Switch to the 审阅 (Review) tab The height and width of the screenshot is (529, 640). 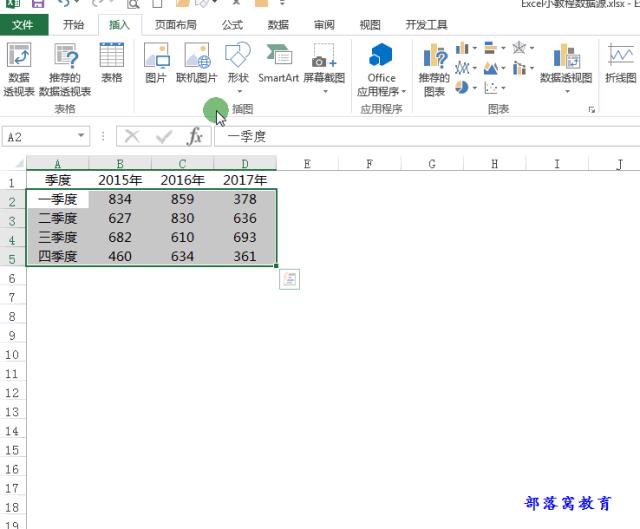pyautogui.click(x=324, y=25)
